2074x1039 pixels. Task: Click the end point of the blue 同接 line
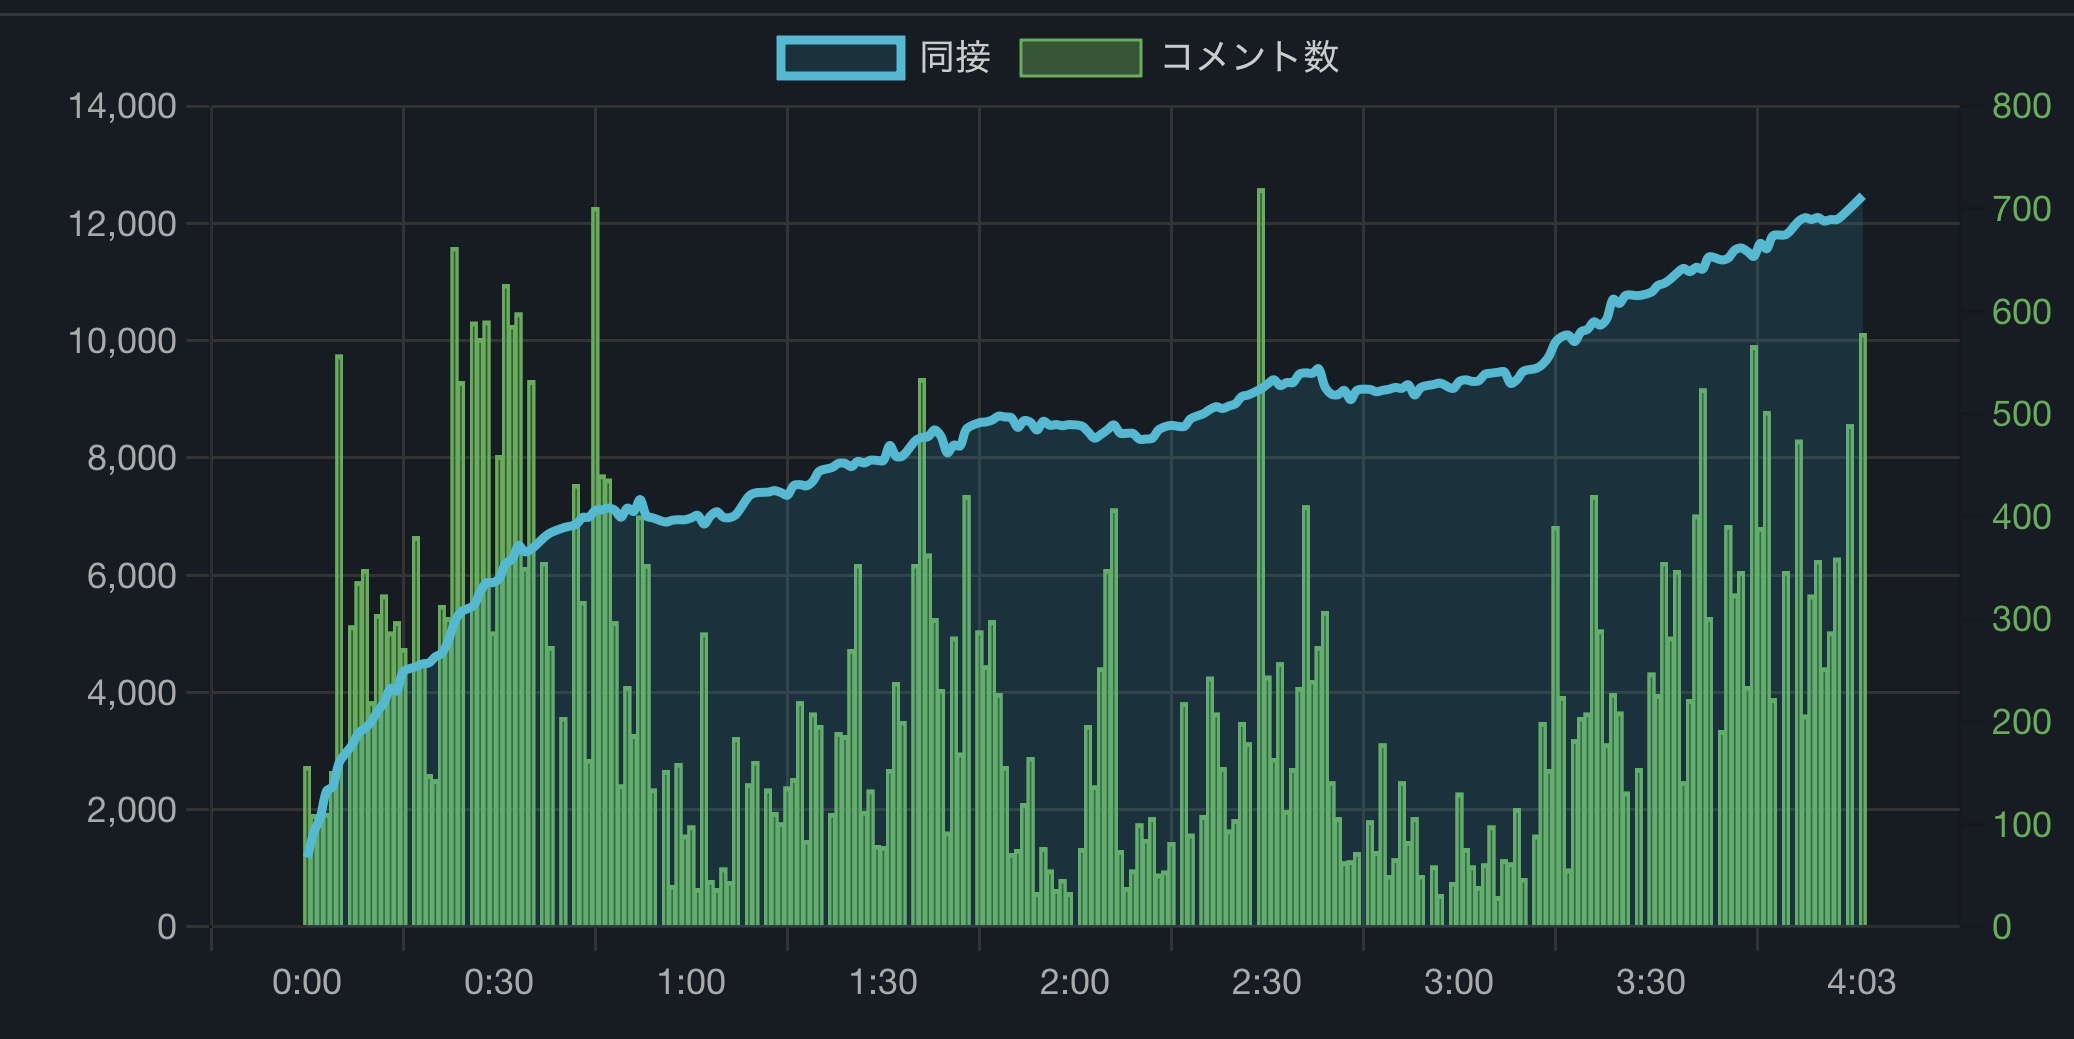tap(1861, 198)
